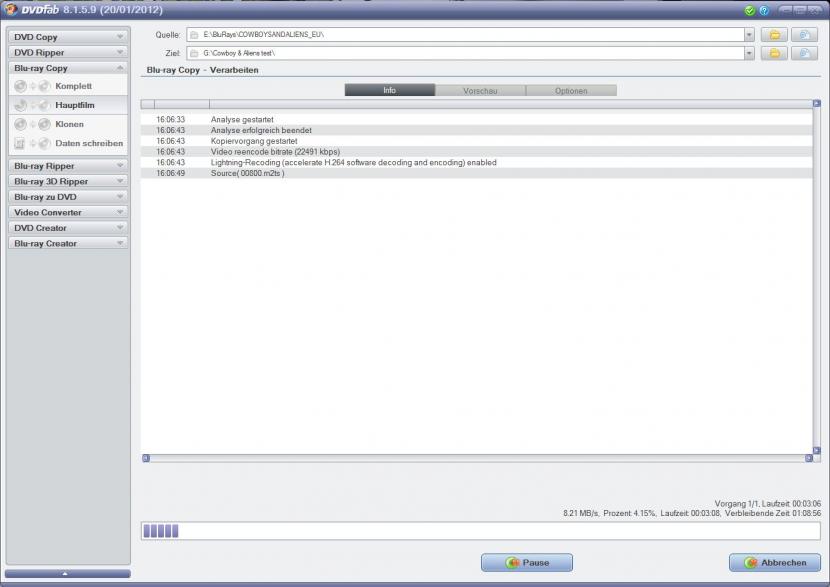Open the Ziel path dropdown arrow

pyautogui.click(x=749, y=53)
